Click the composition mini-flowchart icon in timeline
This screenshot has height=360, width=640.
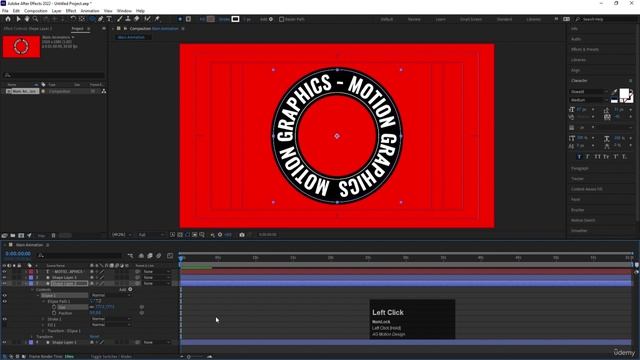point(130,256)
